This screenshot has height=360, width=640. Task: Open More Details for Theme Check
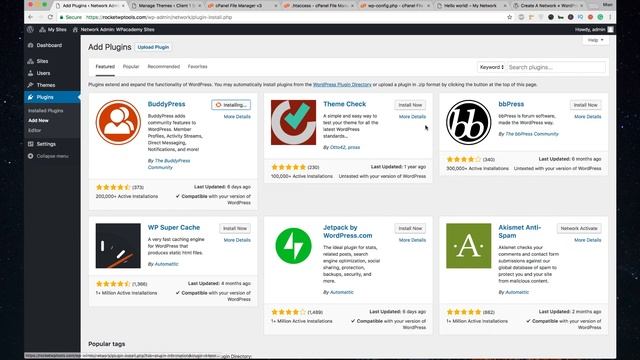(412, 117)
